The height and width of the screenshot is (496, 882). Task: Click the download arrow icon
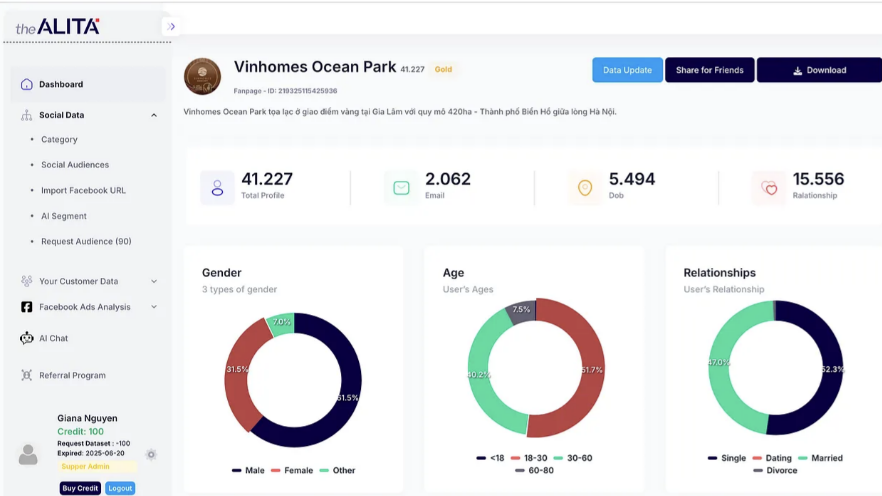798,71
